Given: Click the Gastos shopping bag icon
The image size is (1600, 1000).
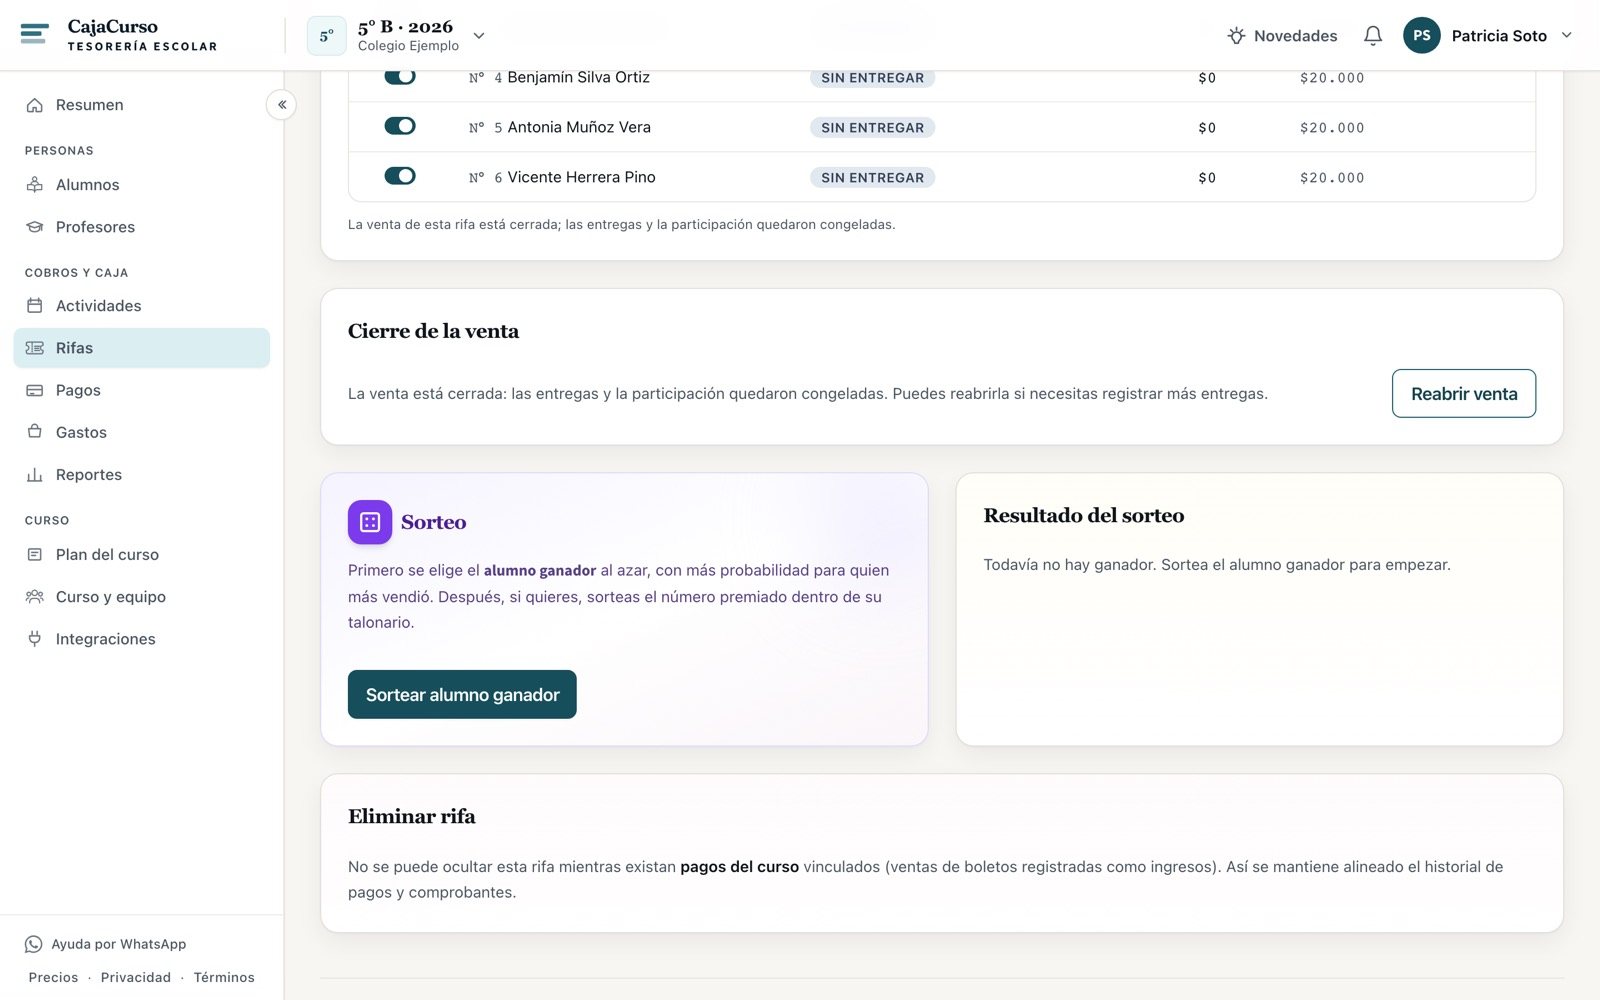Looking at the screenshot, I should 35,432.
